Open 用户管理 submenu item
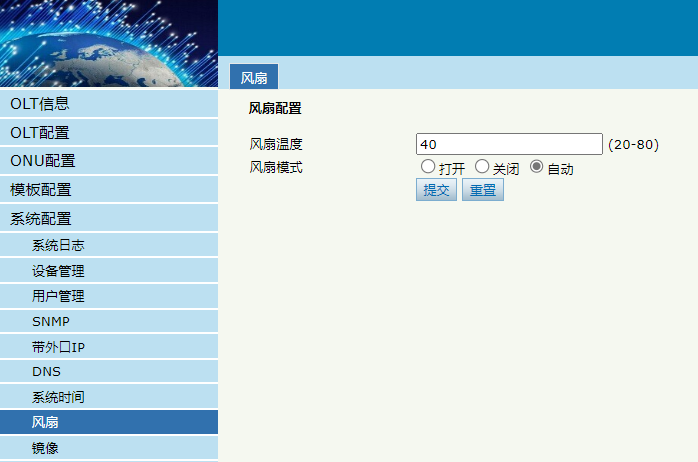Image resolution: width=698 pixels, height=462 pixels. click(109, 296)
